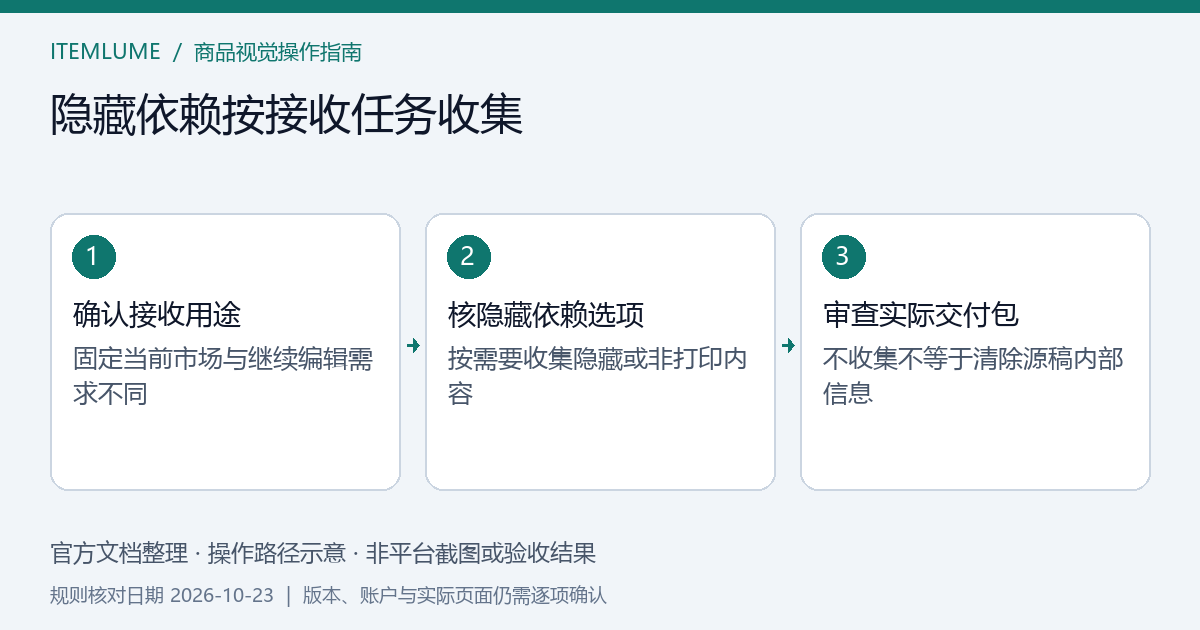Open the ITEMLUME breadcrumb link
The image size is (1200, 630).
(x=105, y=52)
